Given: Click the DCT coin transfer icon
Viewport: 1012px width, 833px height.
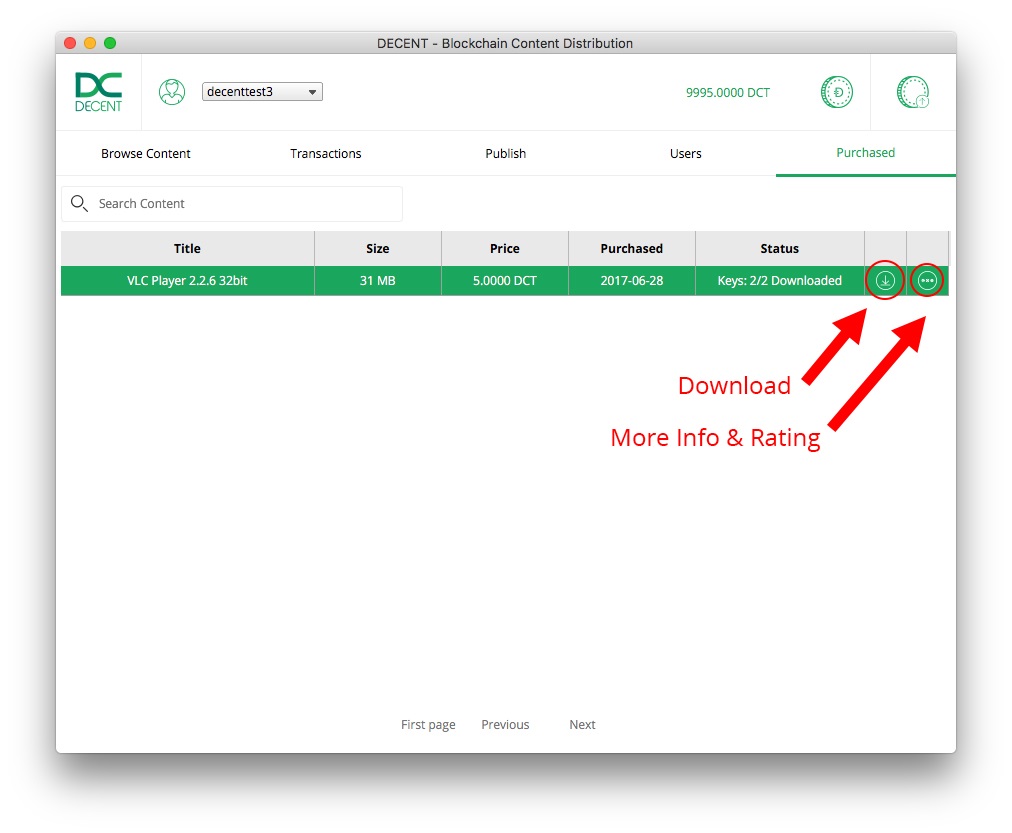Looking at the screenshot, I should click(836, 92).
